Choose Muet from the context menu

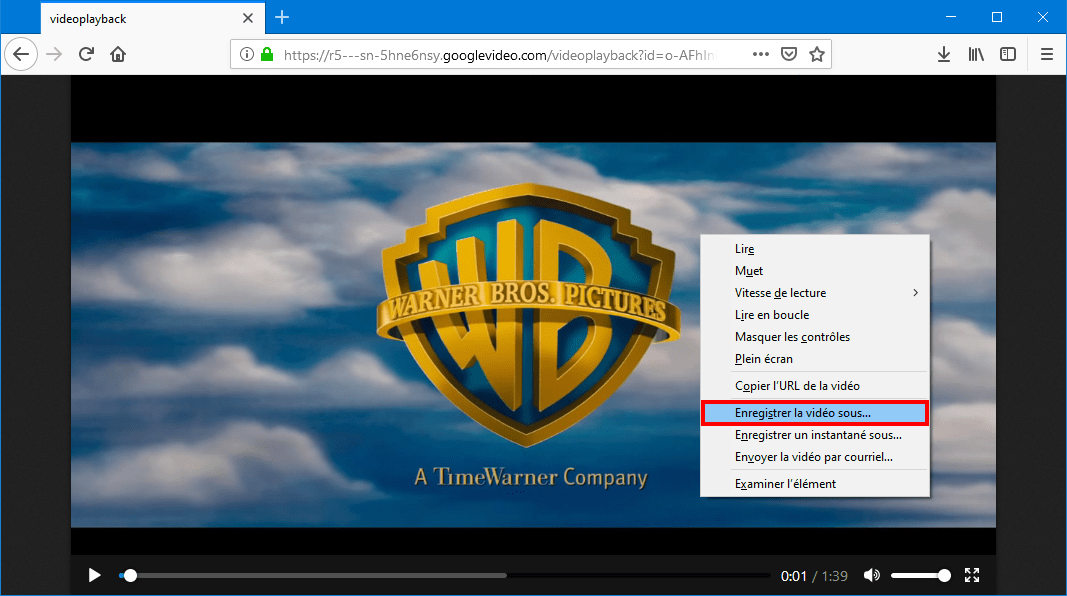815,271
